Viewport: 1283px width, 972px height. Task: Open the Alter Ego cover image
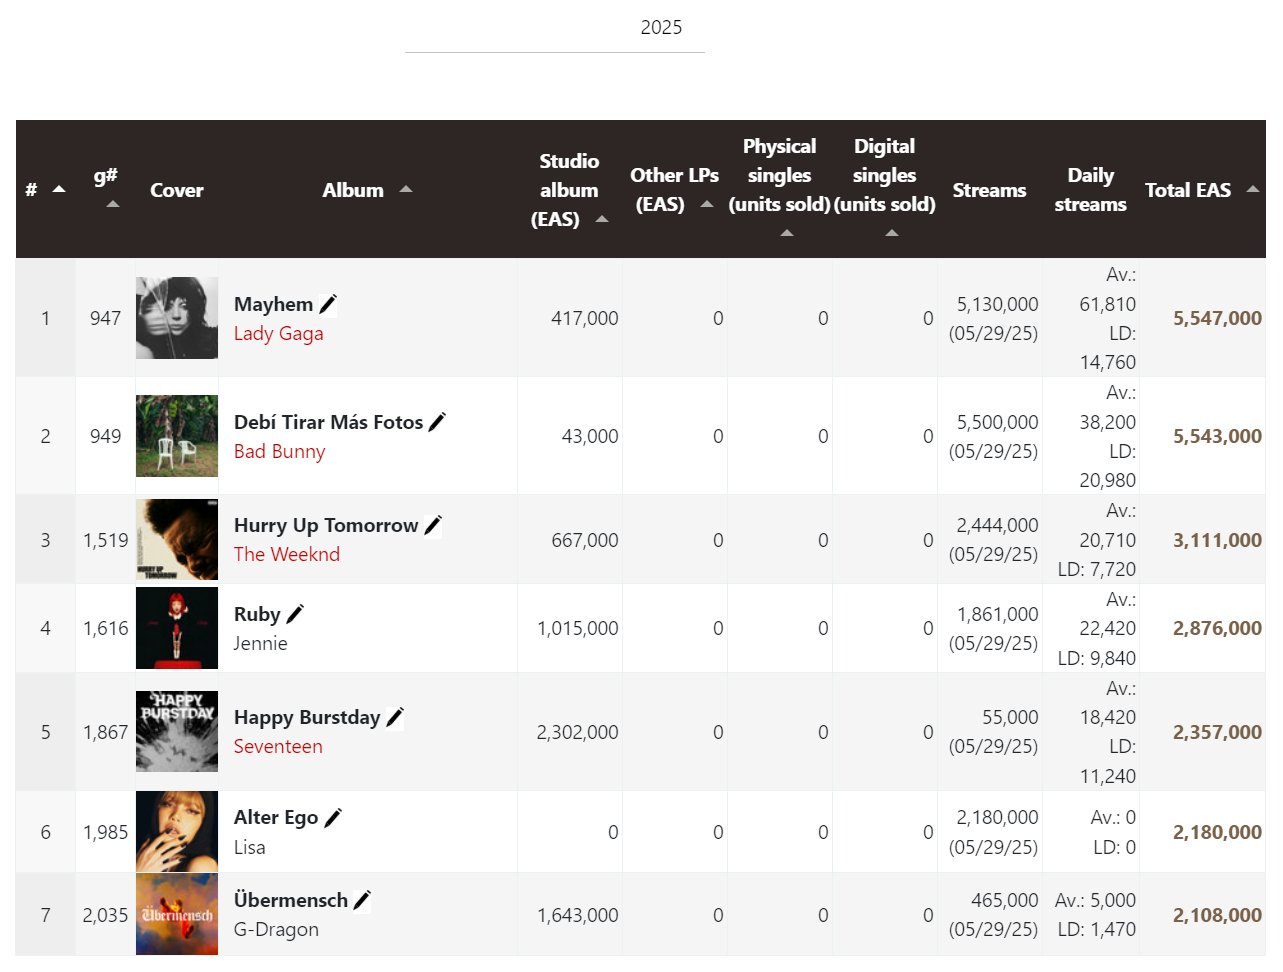(x=177, y=832)
